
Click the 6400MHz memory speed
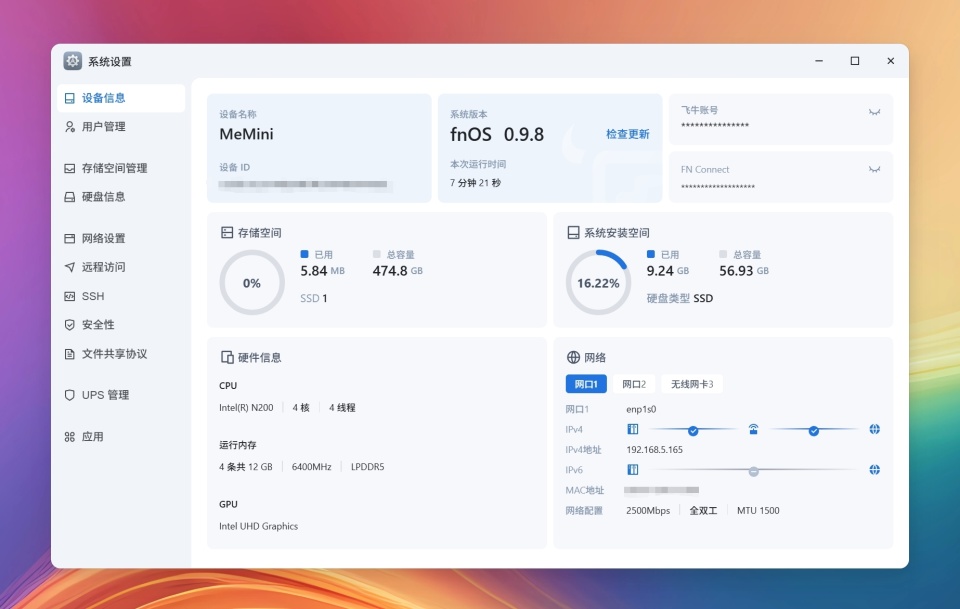312,467
